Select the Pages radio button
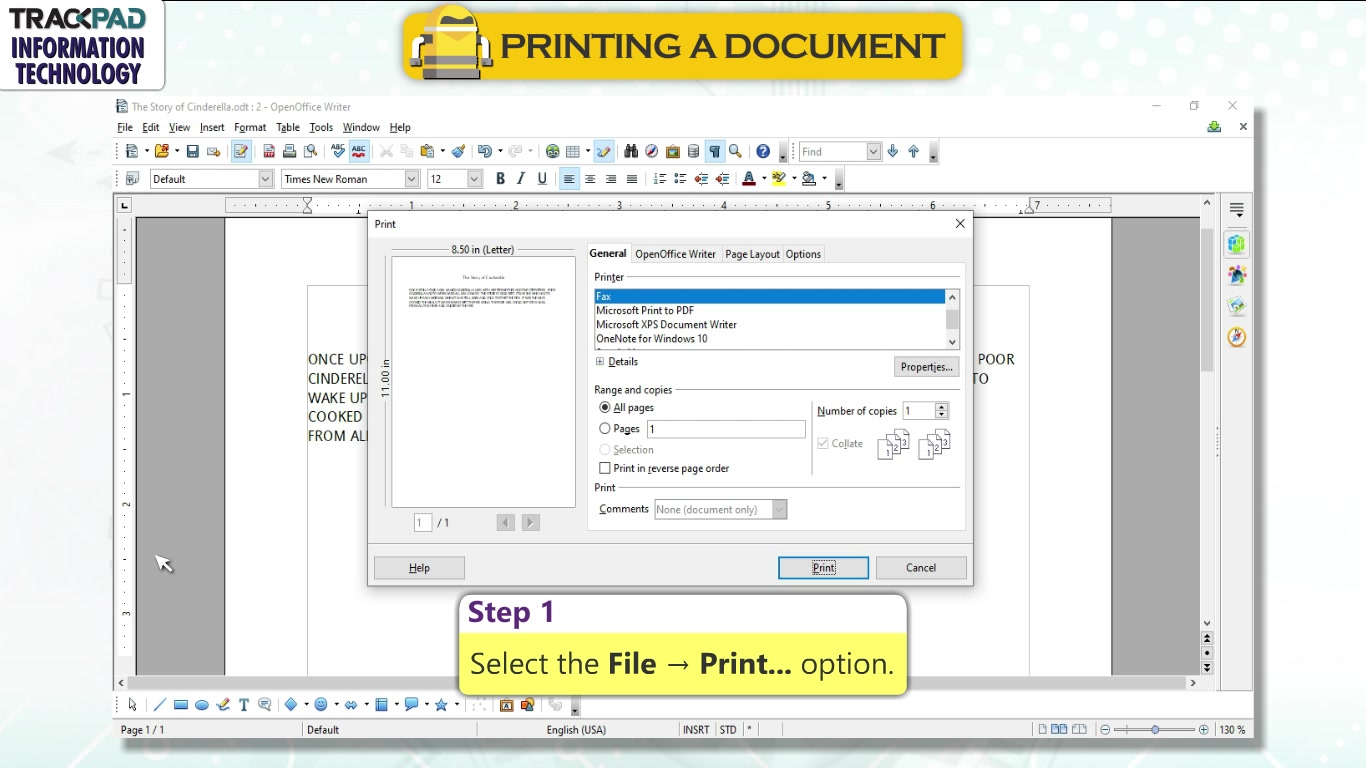 [x=605, y=429]
